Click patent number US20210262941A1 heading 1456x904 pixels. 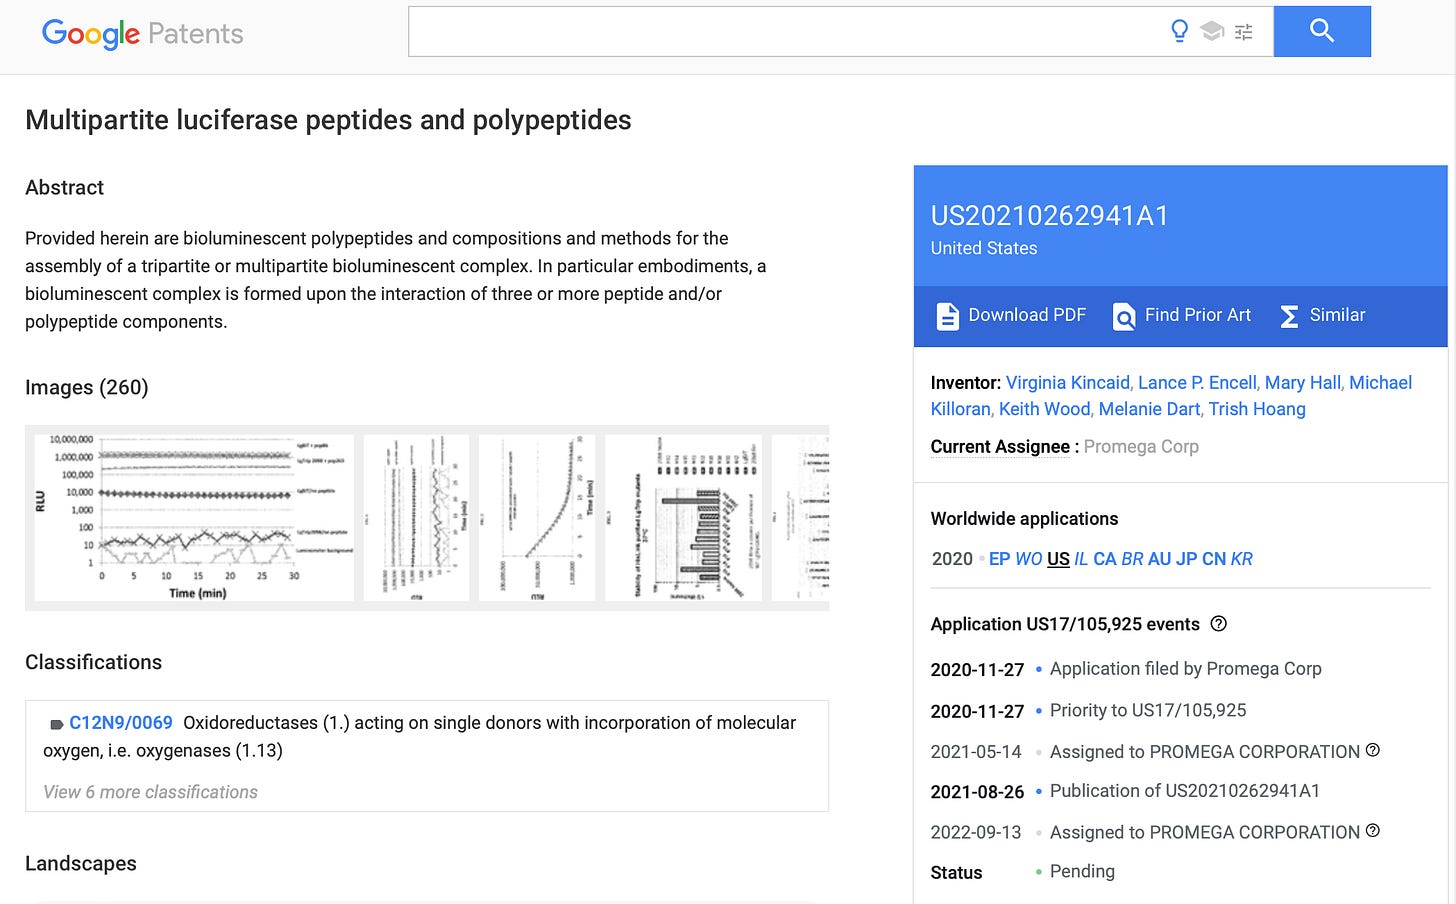(x=1050, y=216)
